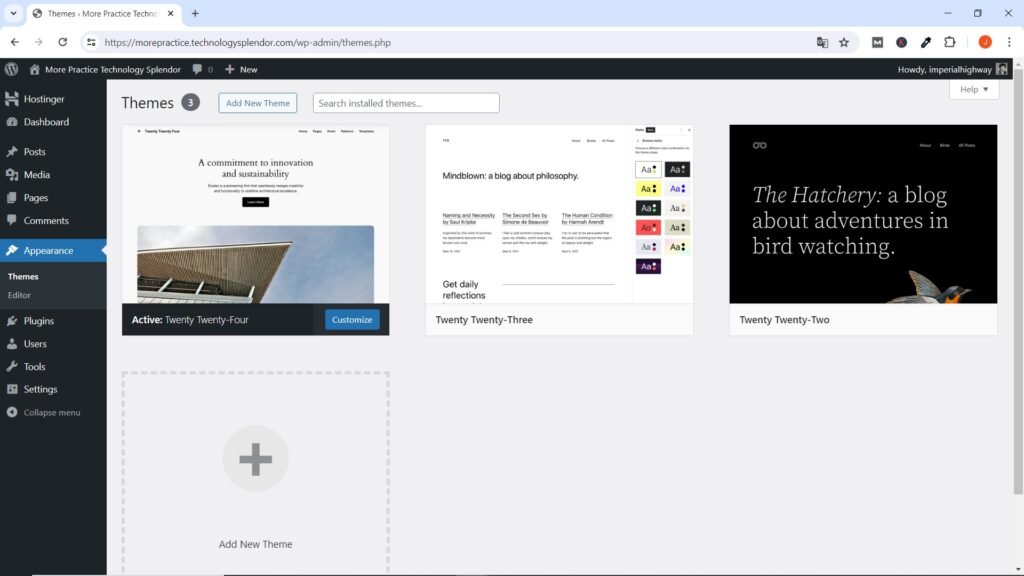The width and height of the screenshot is (1024, 576).
Task: Select the Themes browser tab
Action: [x=100, y=15]
